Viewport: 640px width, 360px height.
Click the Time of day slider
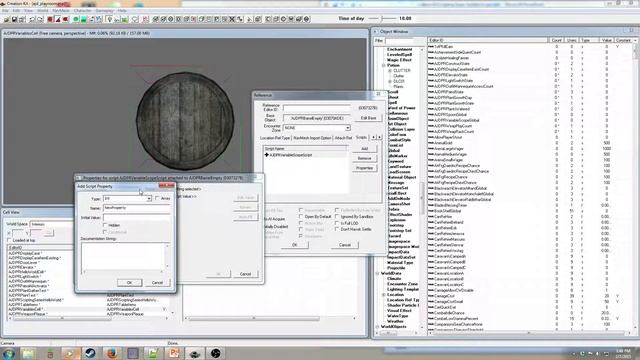tap(382, 18)
